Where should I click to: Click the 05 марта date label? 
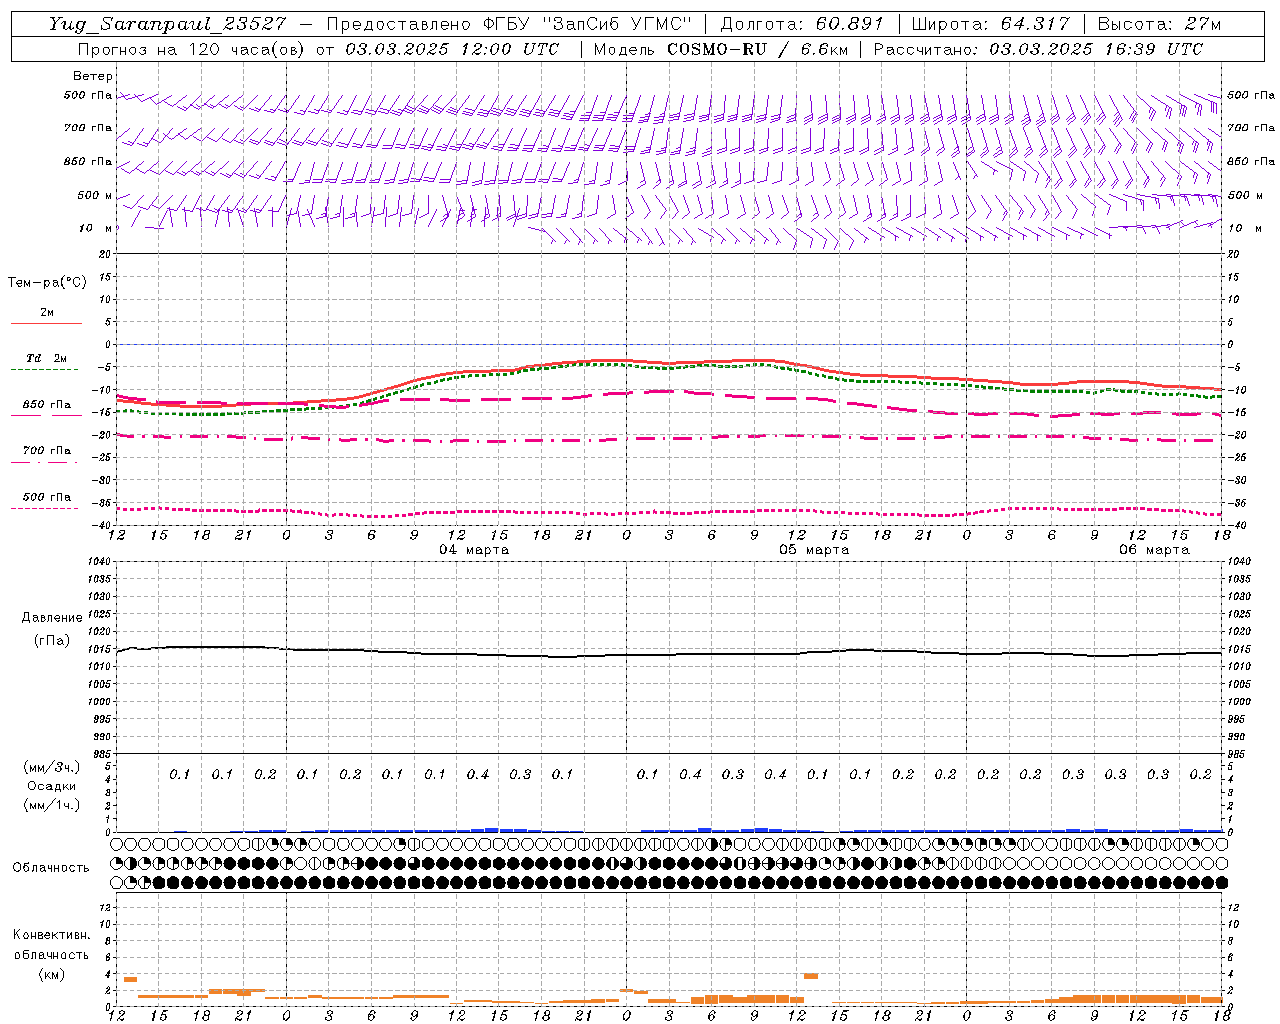tap(814, 549)
